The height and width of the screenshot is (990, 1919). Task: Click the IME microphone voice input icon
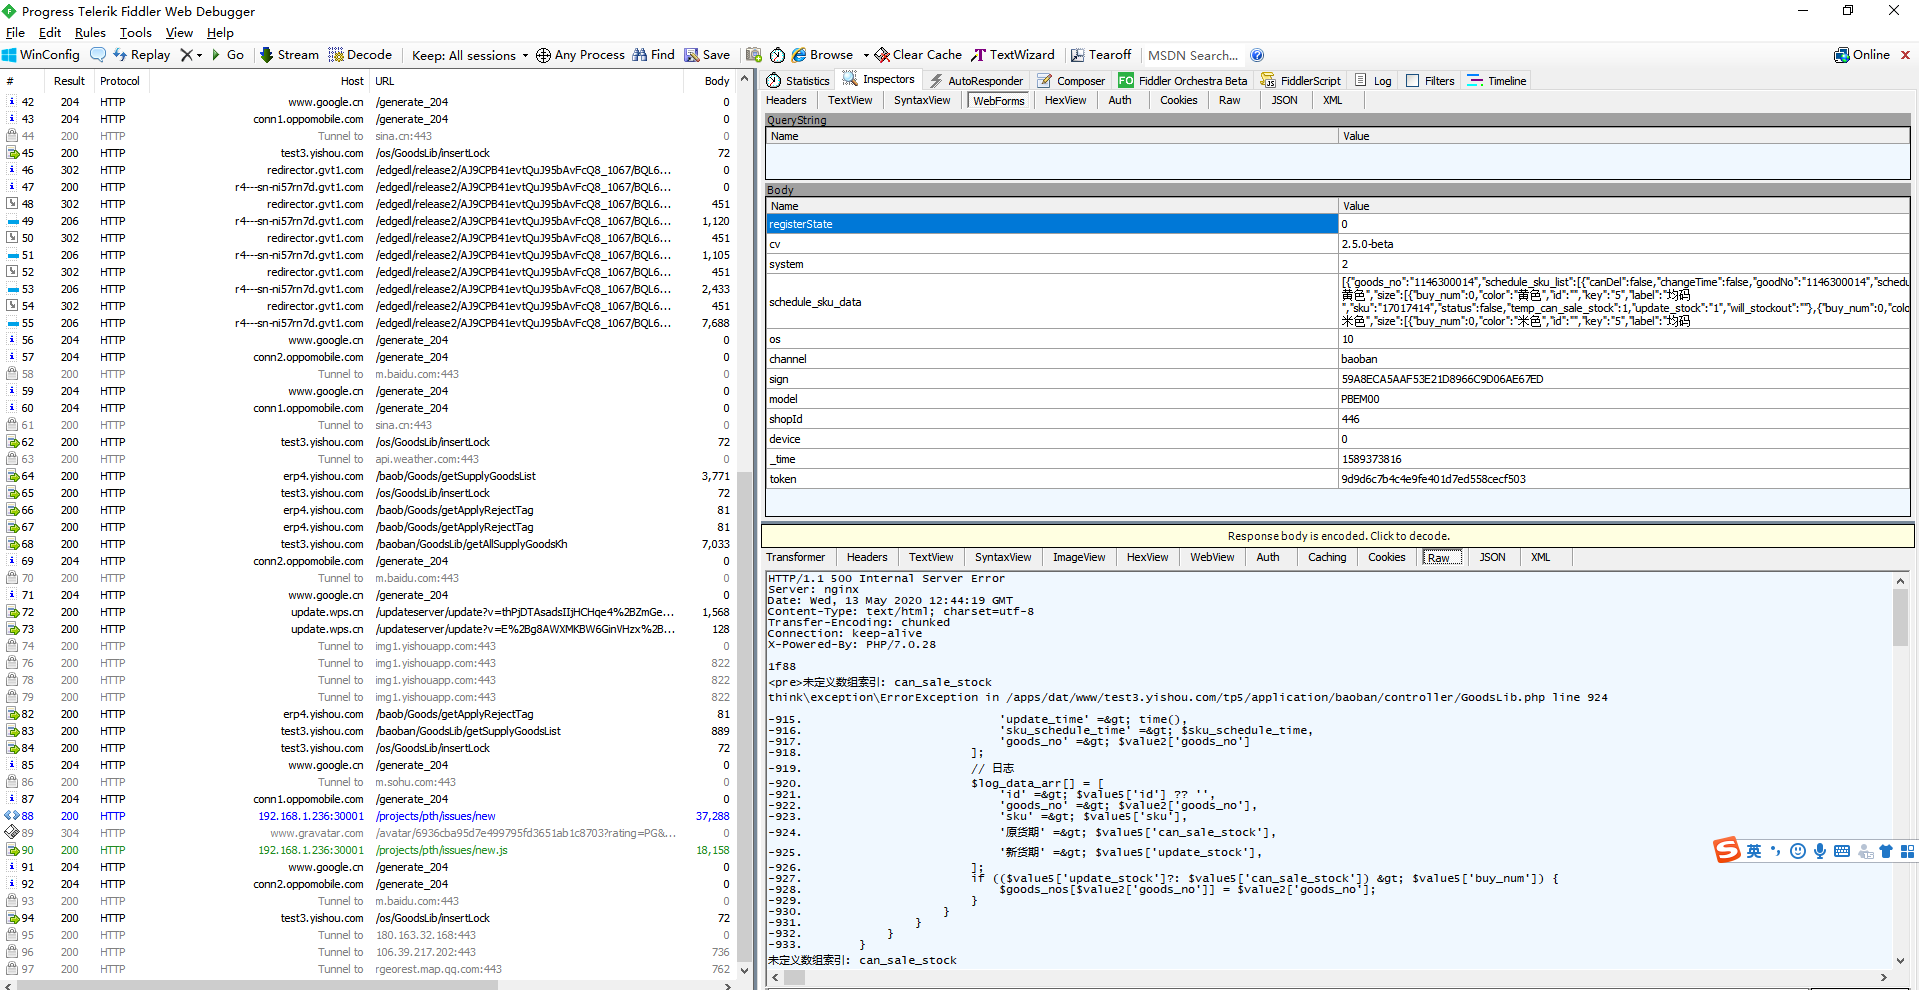point(1820,851)
